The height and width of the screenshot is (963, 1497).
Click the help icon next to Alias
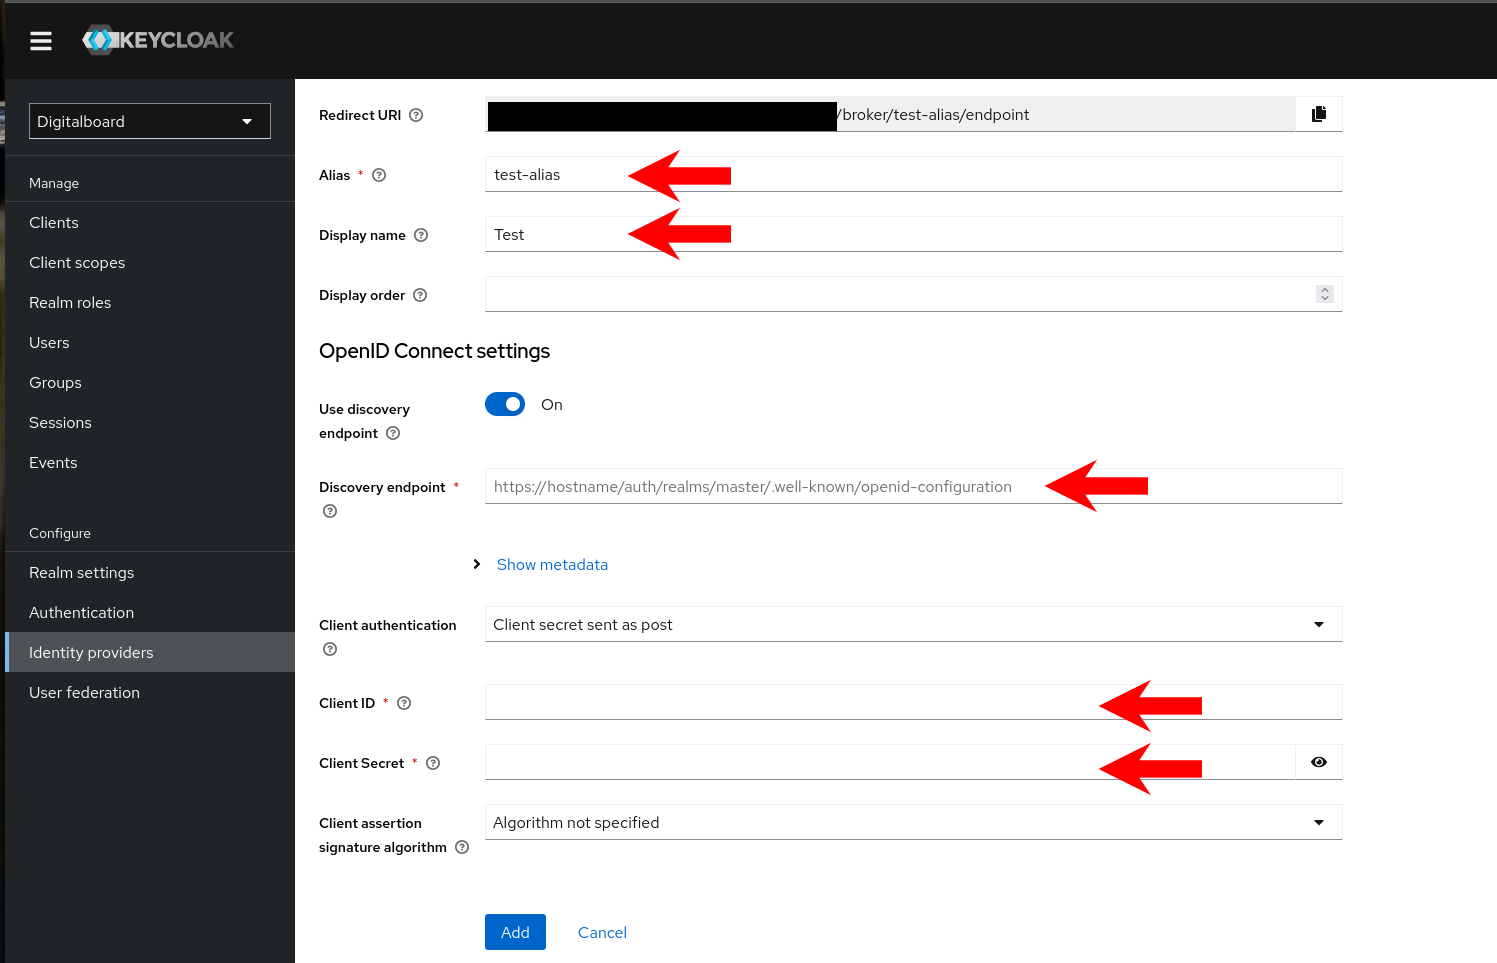378,174
